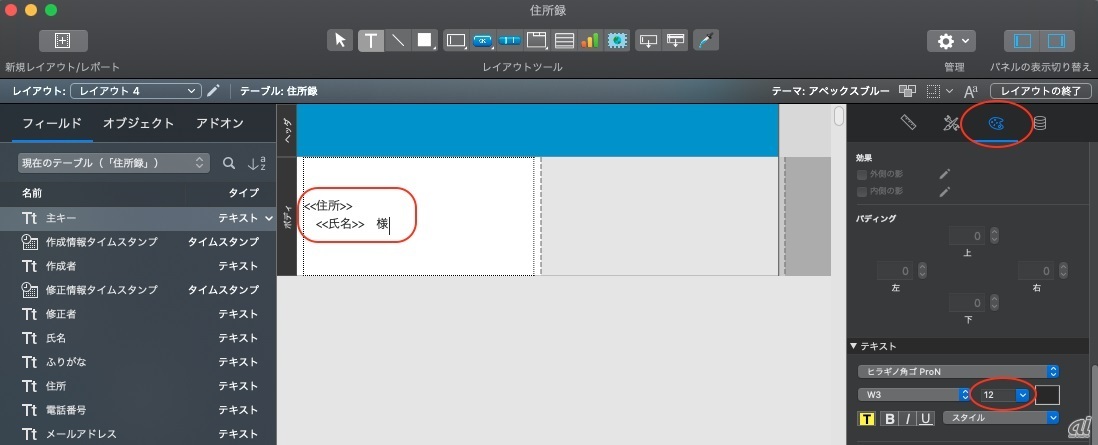Open the Position ruler inspector tab
This screenshot has width=1098, height=445.
click(908, 123)
